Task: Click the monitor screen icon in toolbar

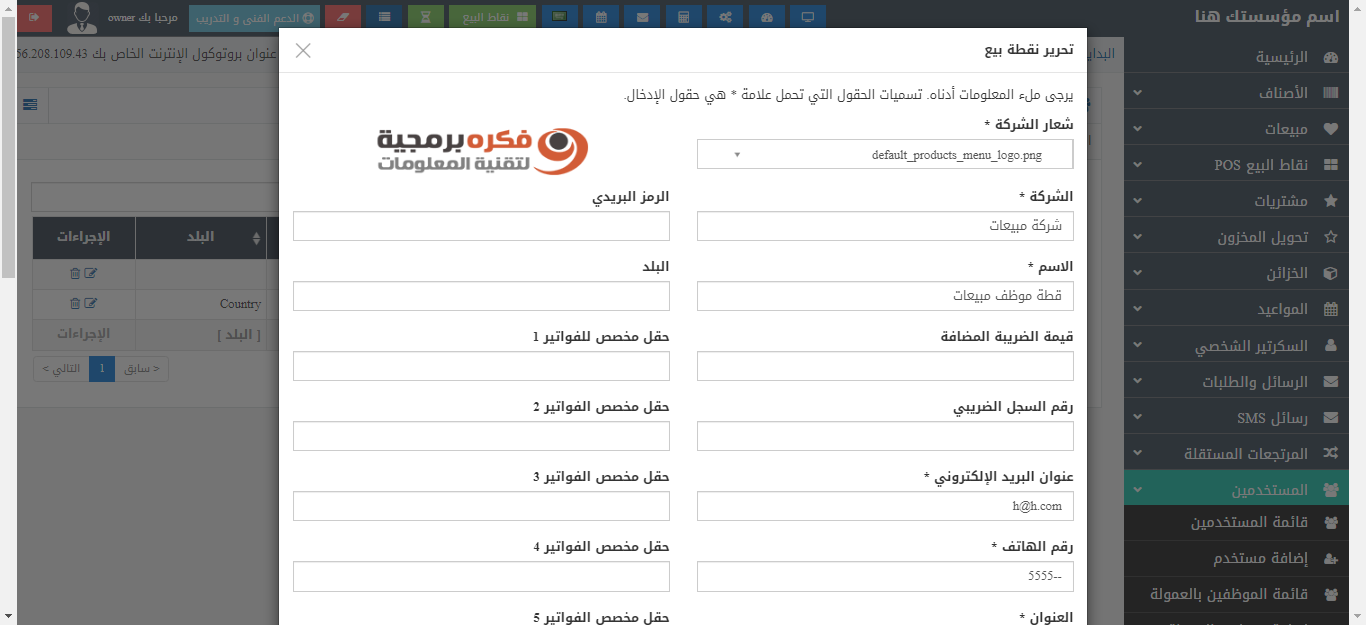Action: tap(807, 17)
